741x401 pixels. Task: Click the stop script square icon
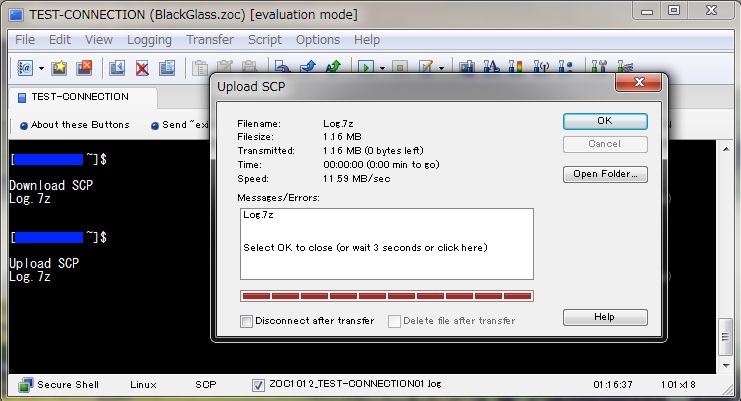coord(400,67)
